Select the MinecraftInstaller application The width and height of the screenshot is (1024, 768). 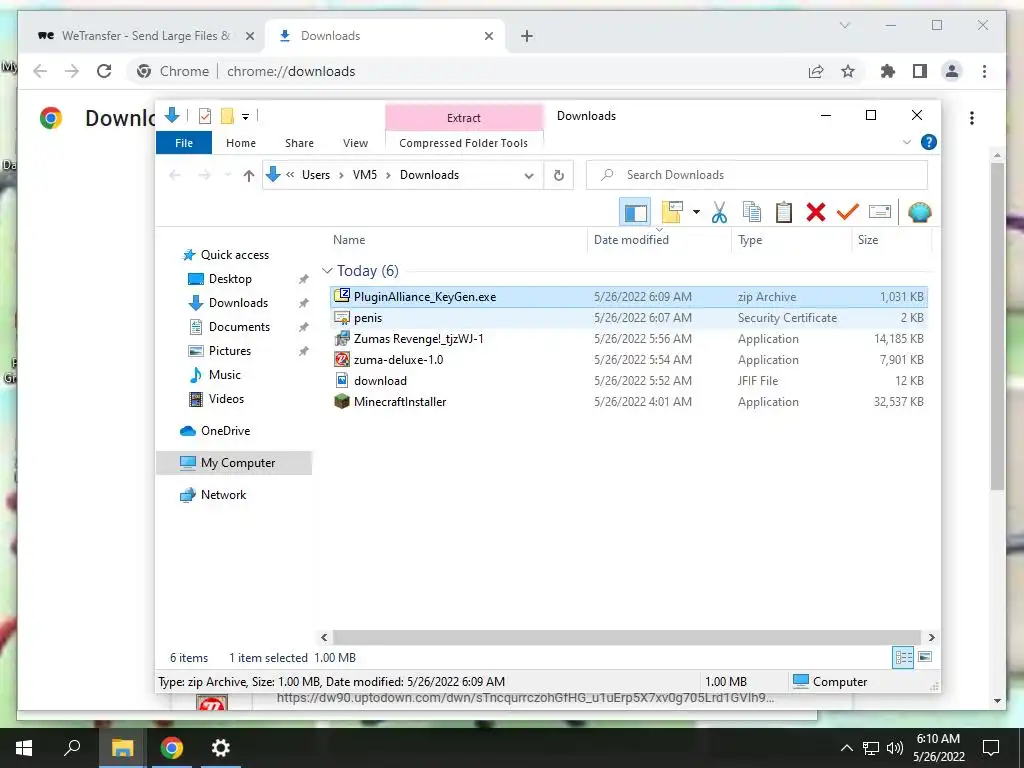click(628, 402)
